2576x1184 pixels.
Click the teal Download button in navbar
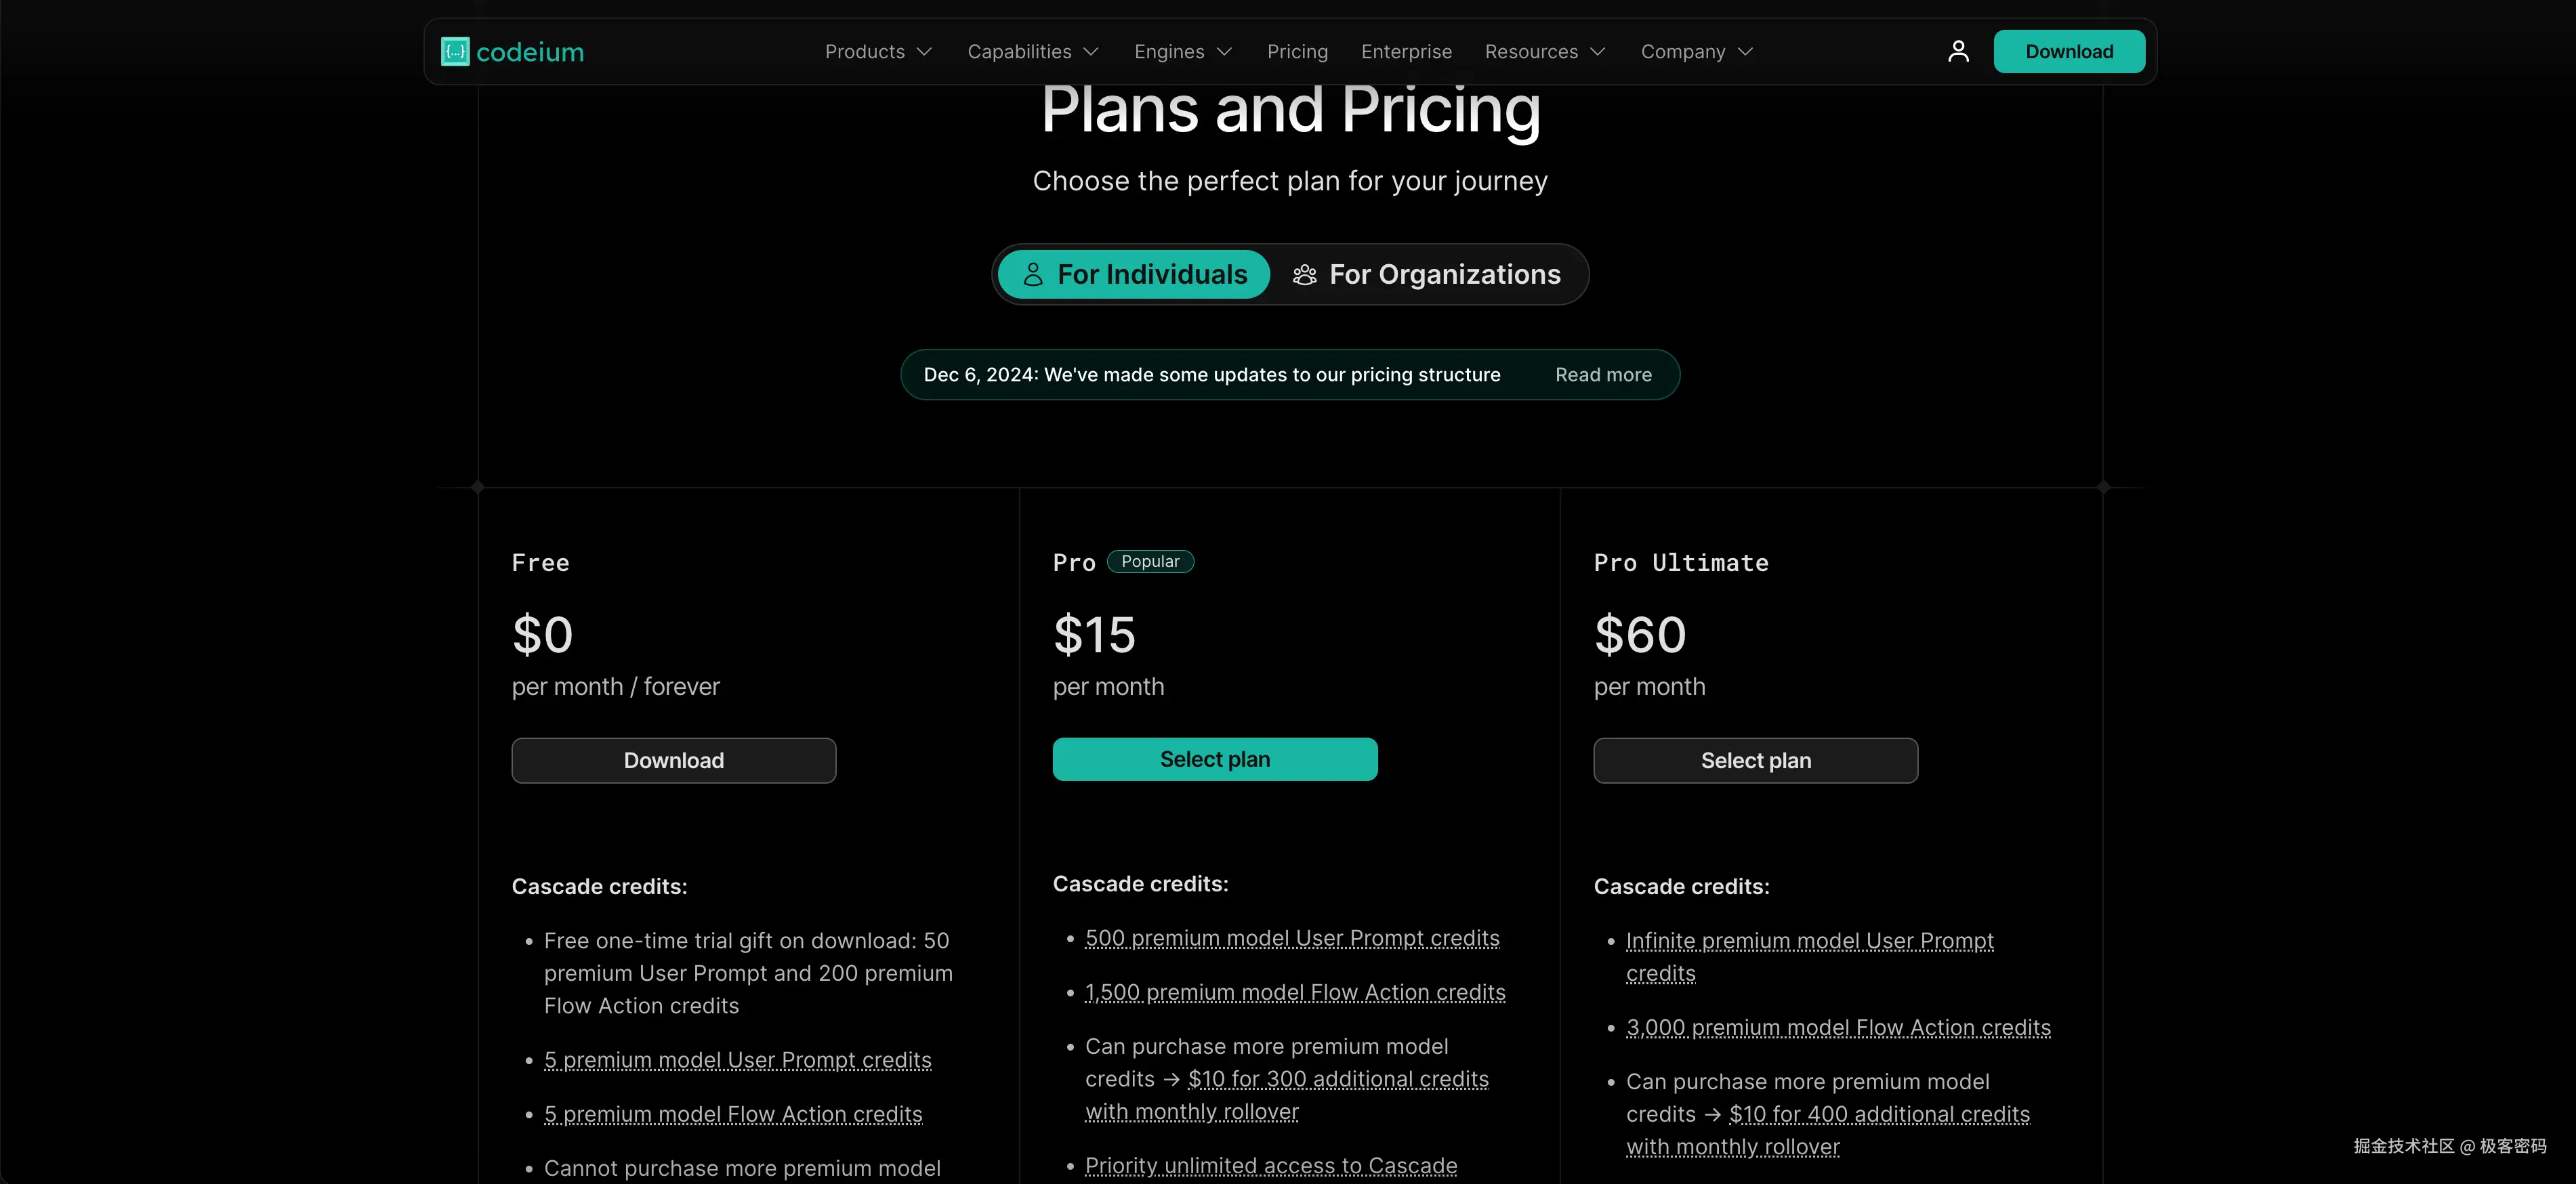[2069, 52]
